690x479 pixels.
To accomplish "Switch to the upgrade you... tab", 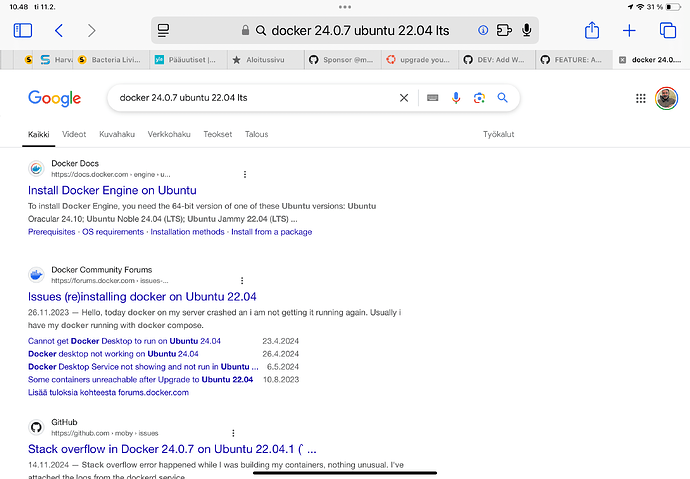I will click(x=420, y=60).
